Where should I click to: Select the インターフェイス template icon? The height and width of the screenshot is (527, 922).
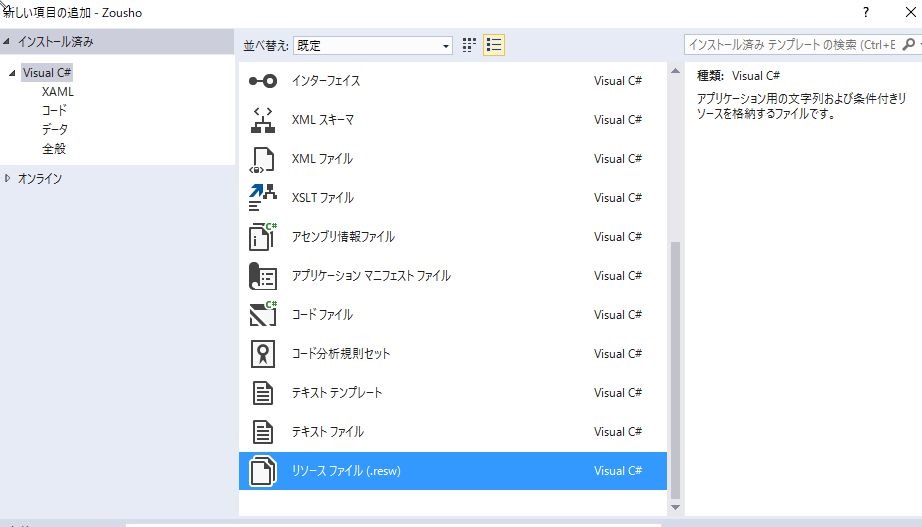coord(262,81)
